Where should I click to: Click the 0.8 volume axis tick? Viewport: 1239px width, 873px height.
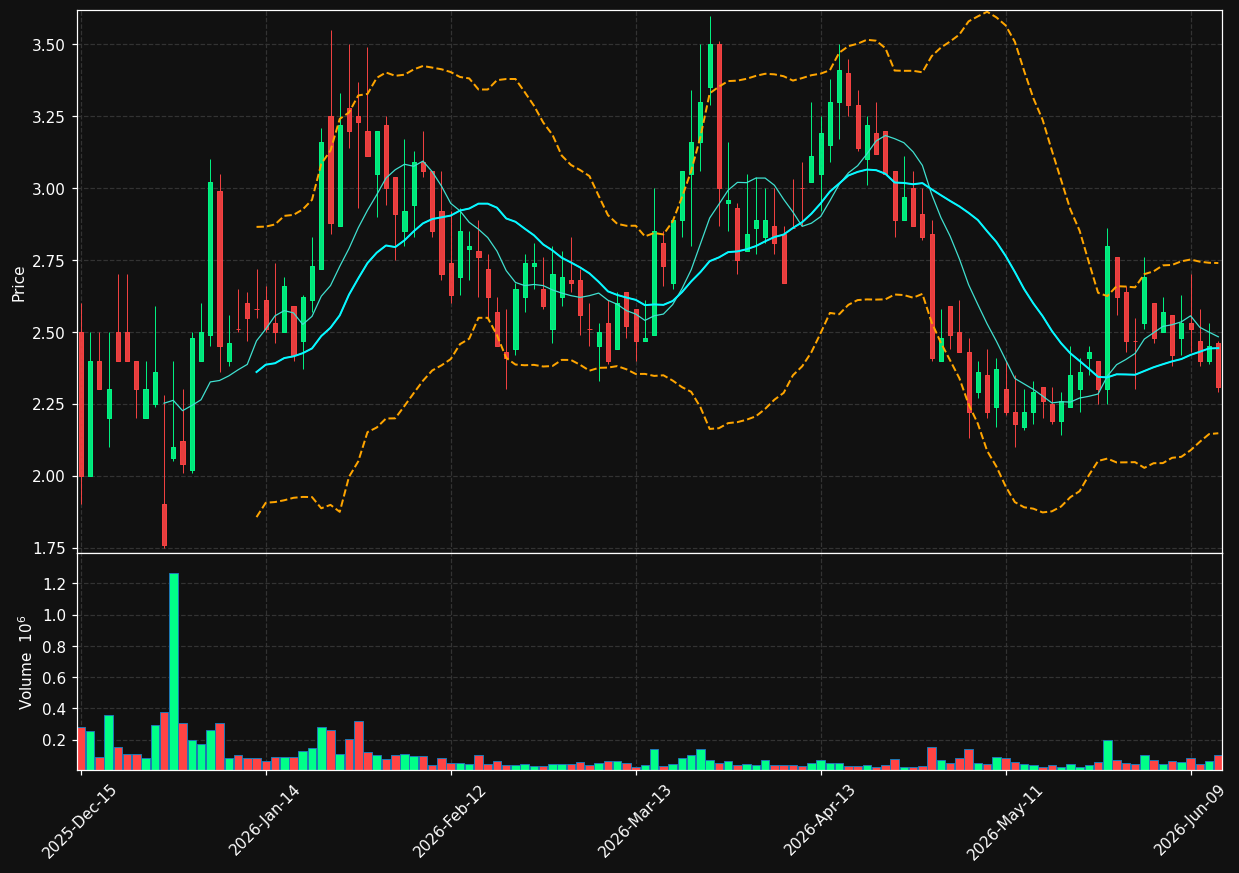tap(55, 647)
